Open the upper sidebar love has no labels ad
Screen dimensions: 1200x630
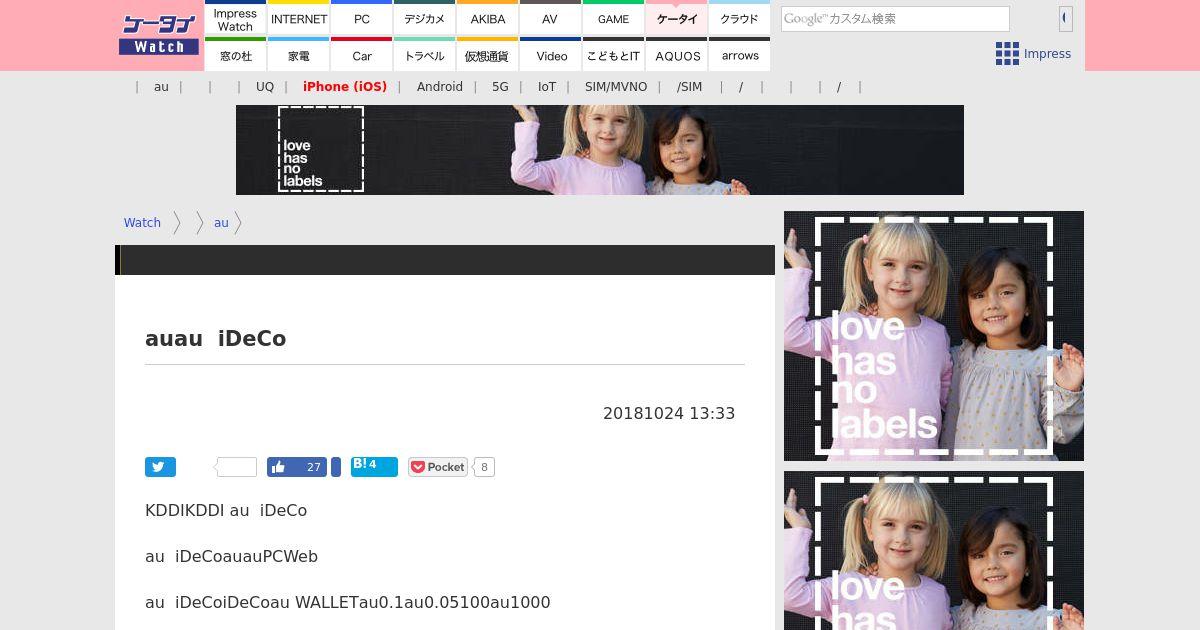[x=934, y=336]
